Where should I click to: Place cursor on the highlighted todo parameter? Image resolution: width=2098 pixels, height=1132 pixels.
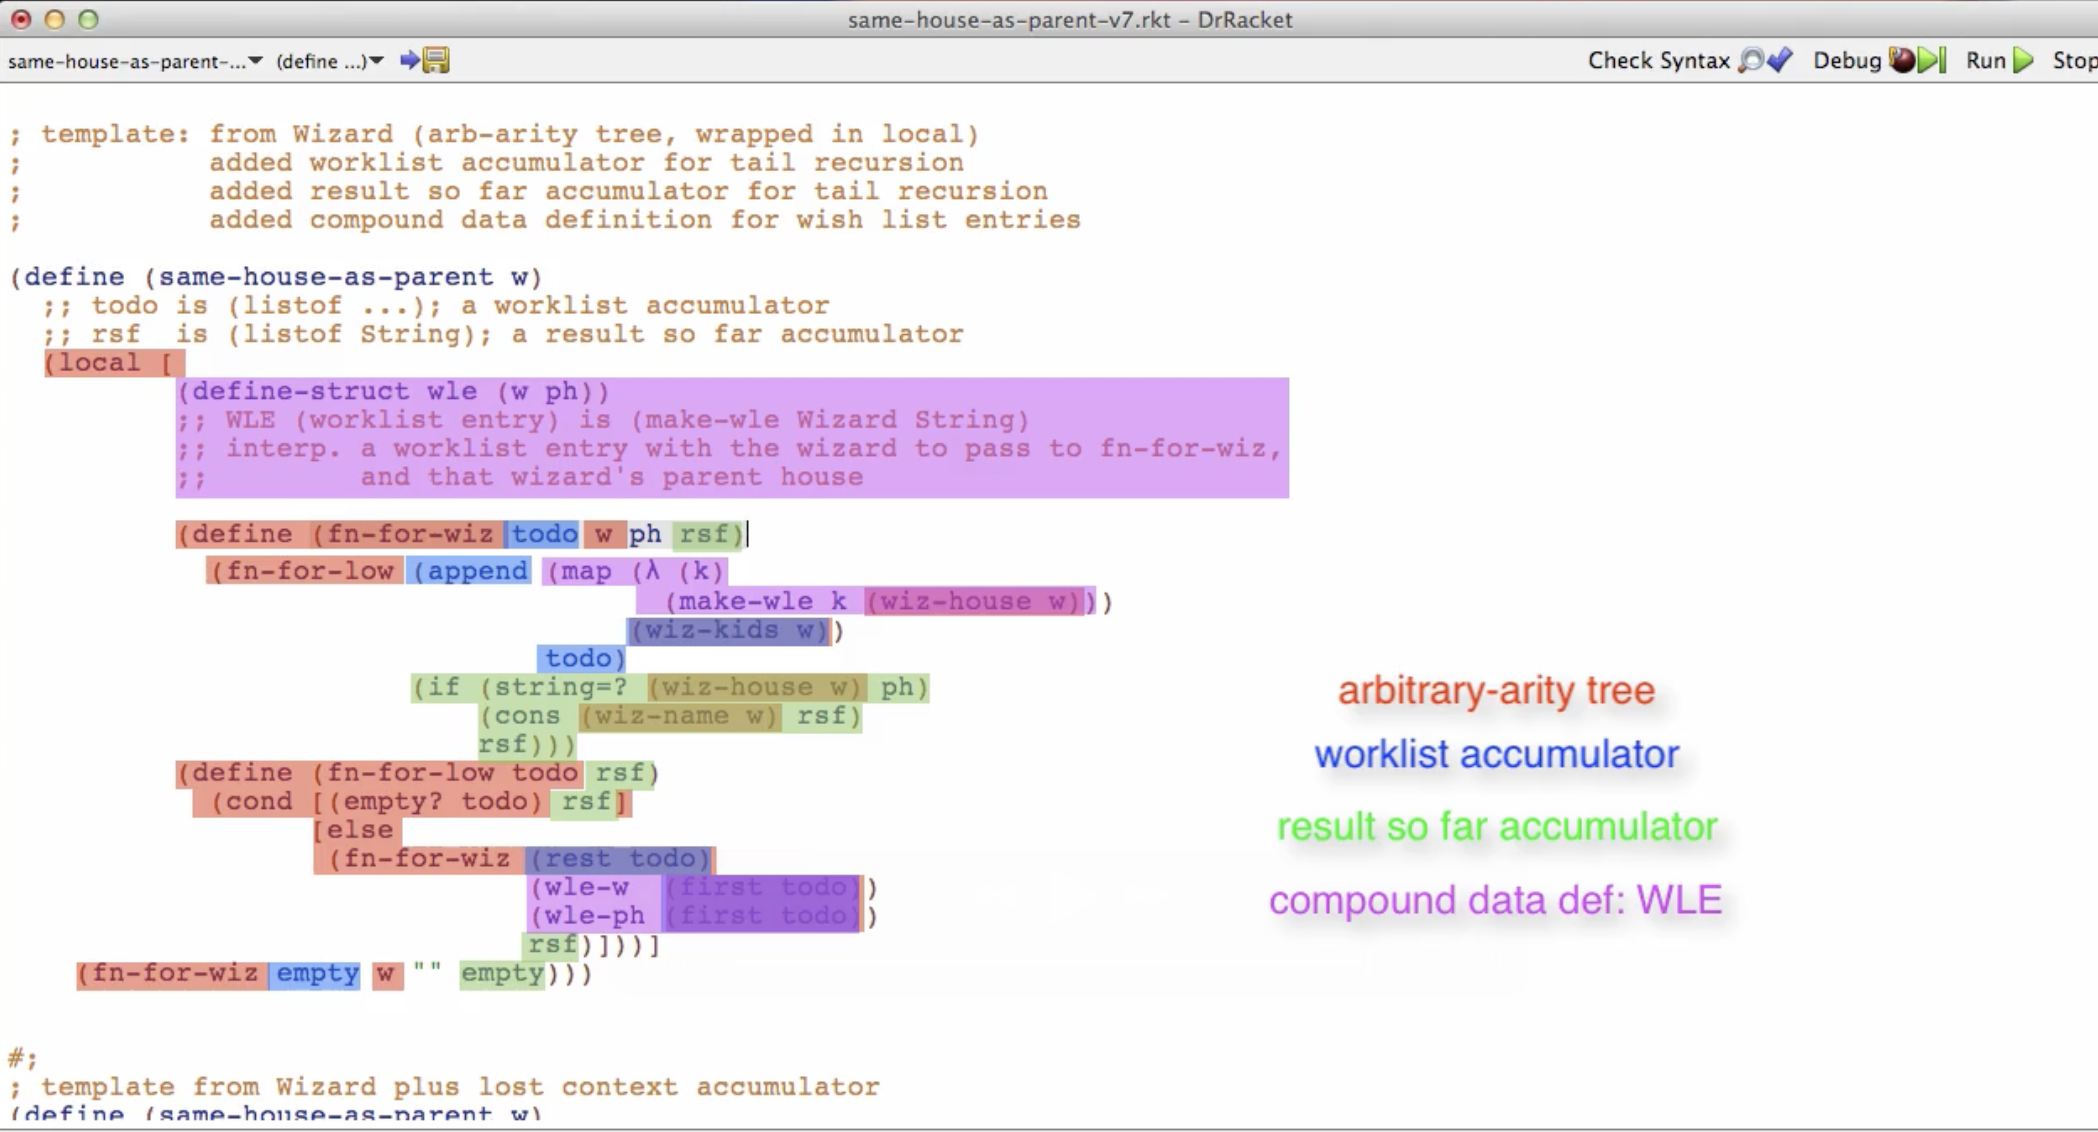tap(543, 534)
